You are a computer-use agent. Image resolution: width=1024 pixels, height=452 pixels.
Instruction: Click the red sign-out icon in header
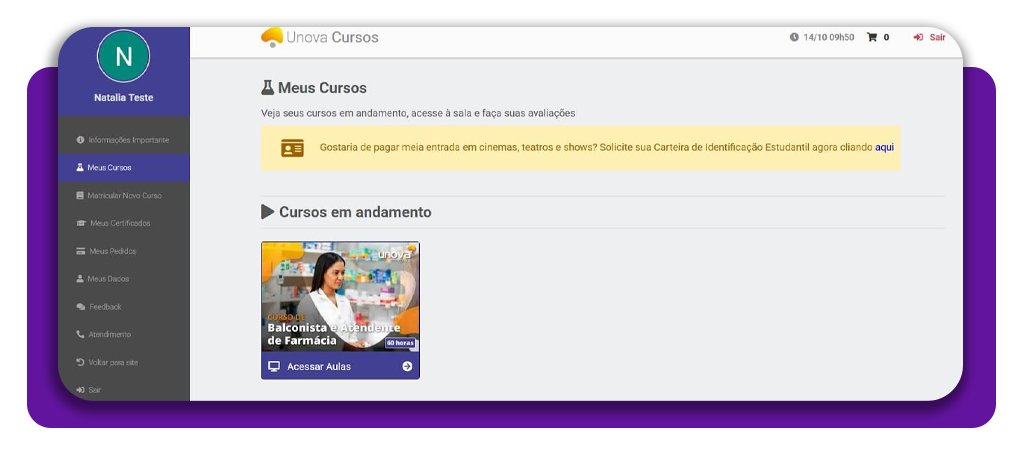click(x=918, y=37)
